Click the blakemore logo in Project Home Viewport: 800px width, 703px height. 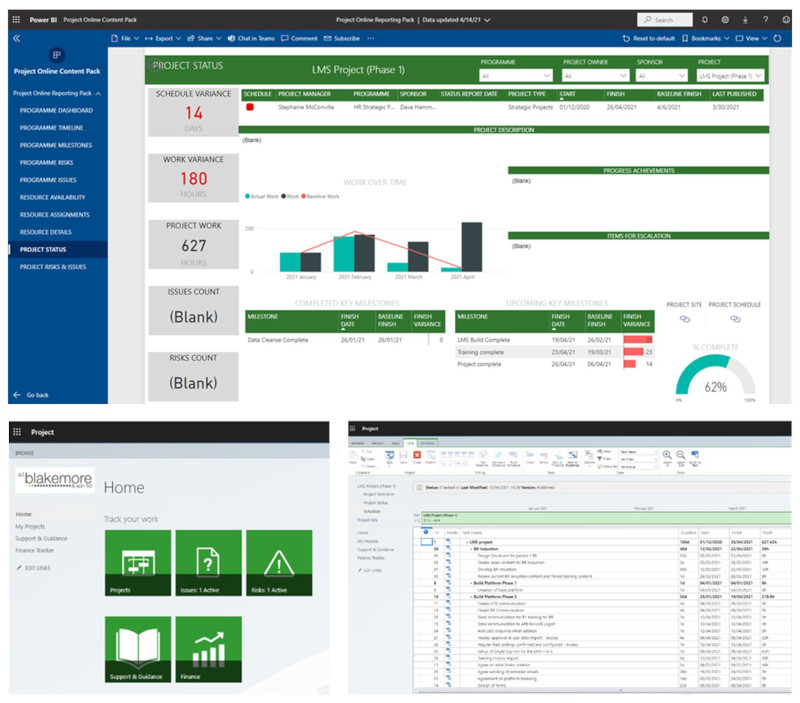click(55, 480)
